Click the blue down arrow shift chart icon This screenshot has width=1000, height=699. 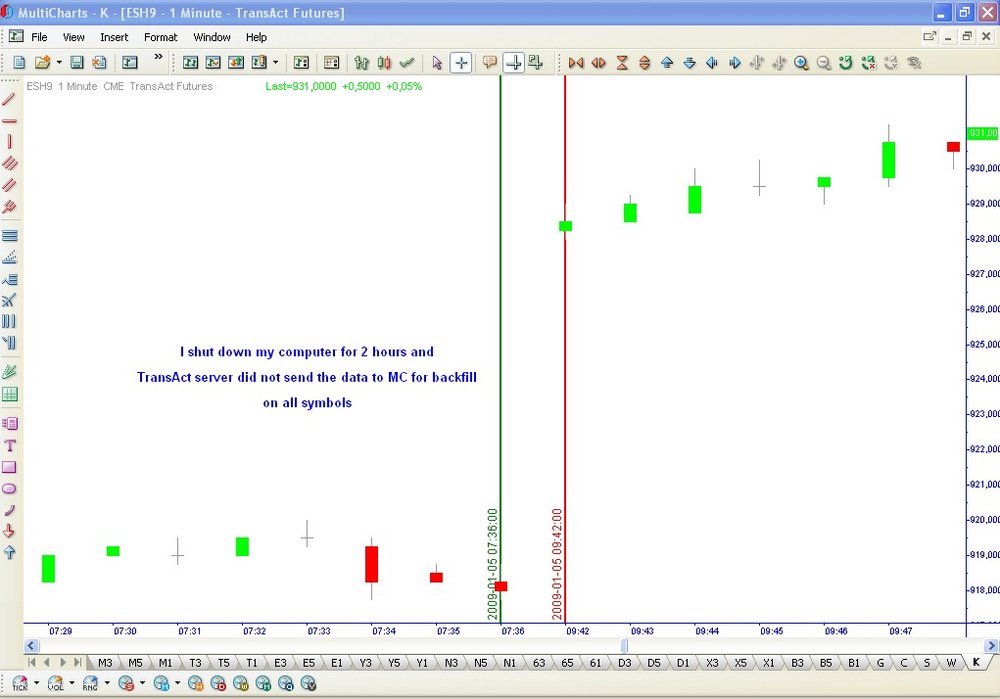tap(689, 63)
